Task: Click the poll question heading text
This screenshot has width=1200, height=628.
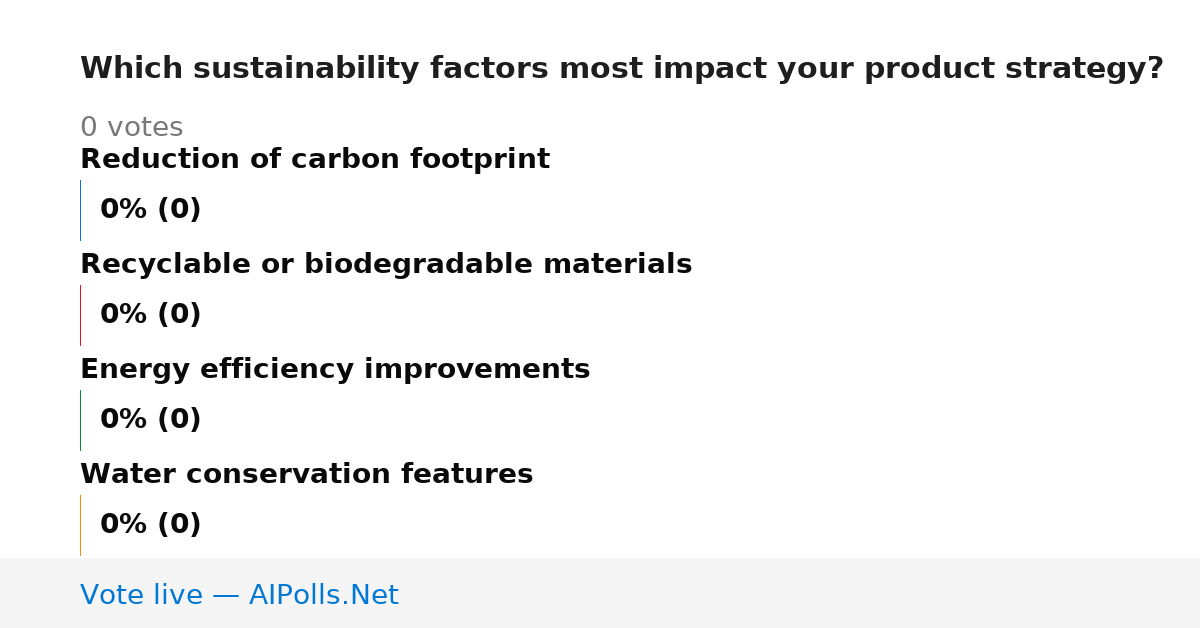Action: (622, 69)
